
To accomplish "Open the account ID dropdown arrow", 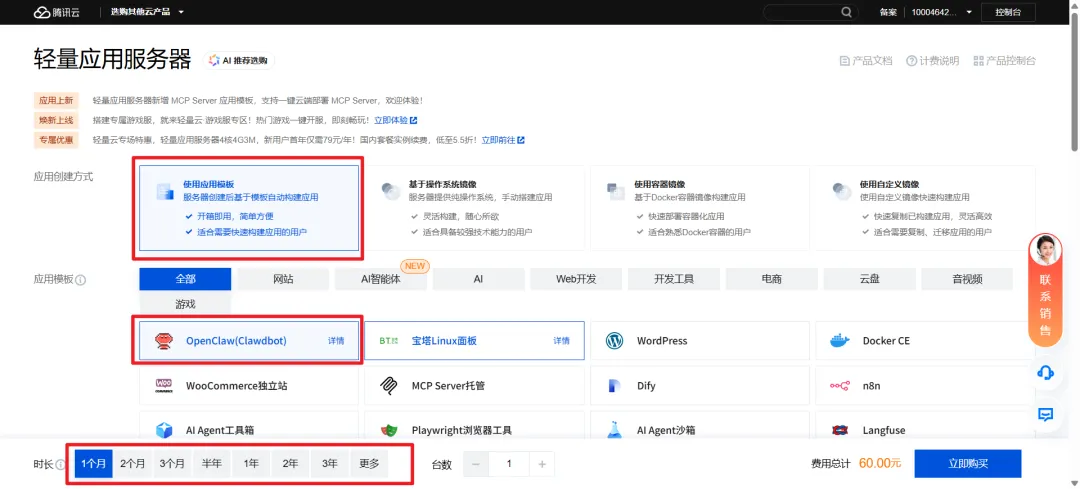I will tap(969, 12).
